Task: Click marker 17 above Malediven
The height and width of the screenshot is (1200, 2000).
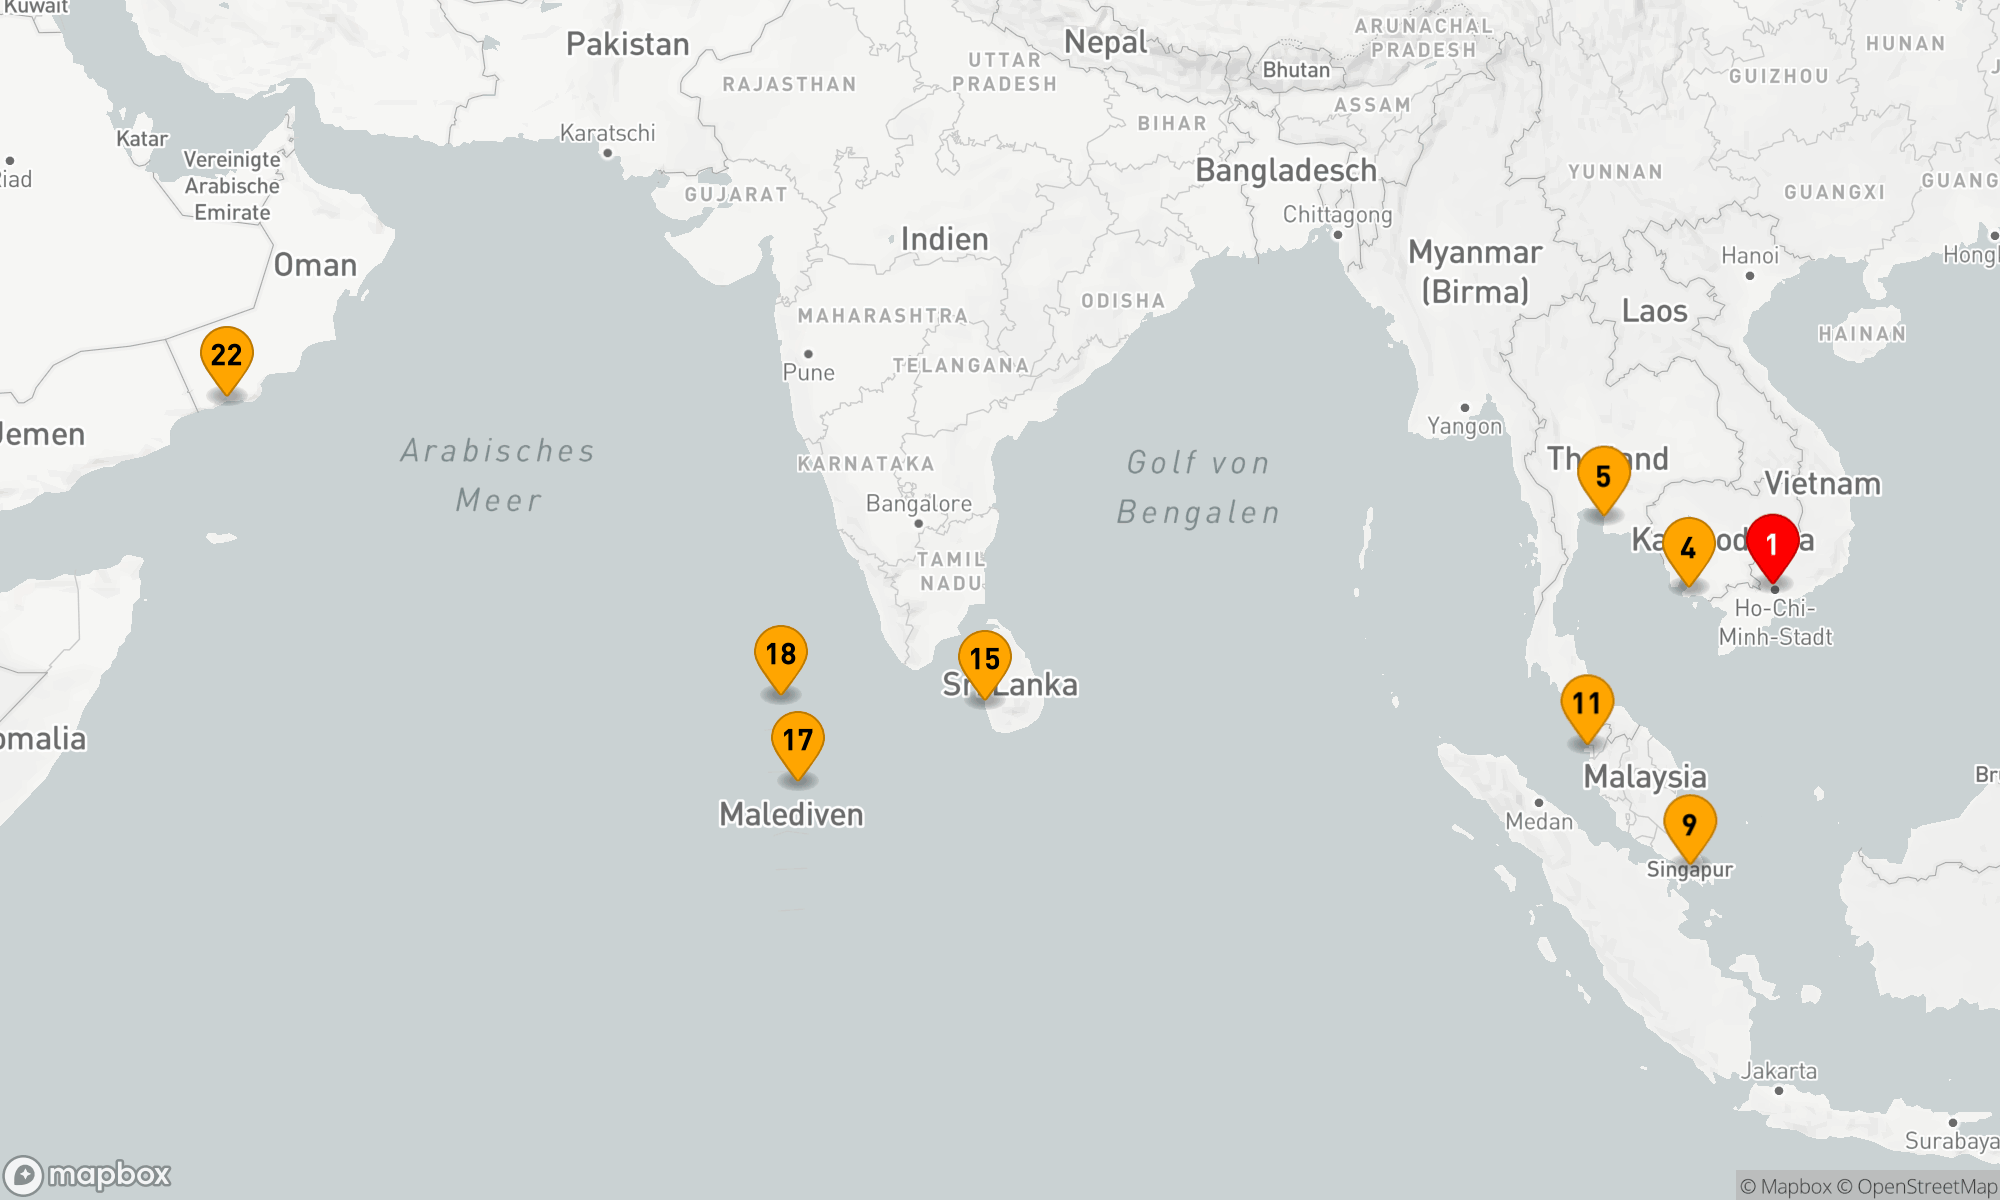Action: coord(797,741)
